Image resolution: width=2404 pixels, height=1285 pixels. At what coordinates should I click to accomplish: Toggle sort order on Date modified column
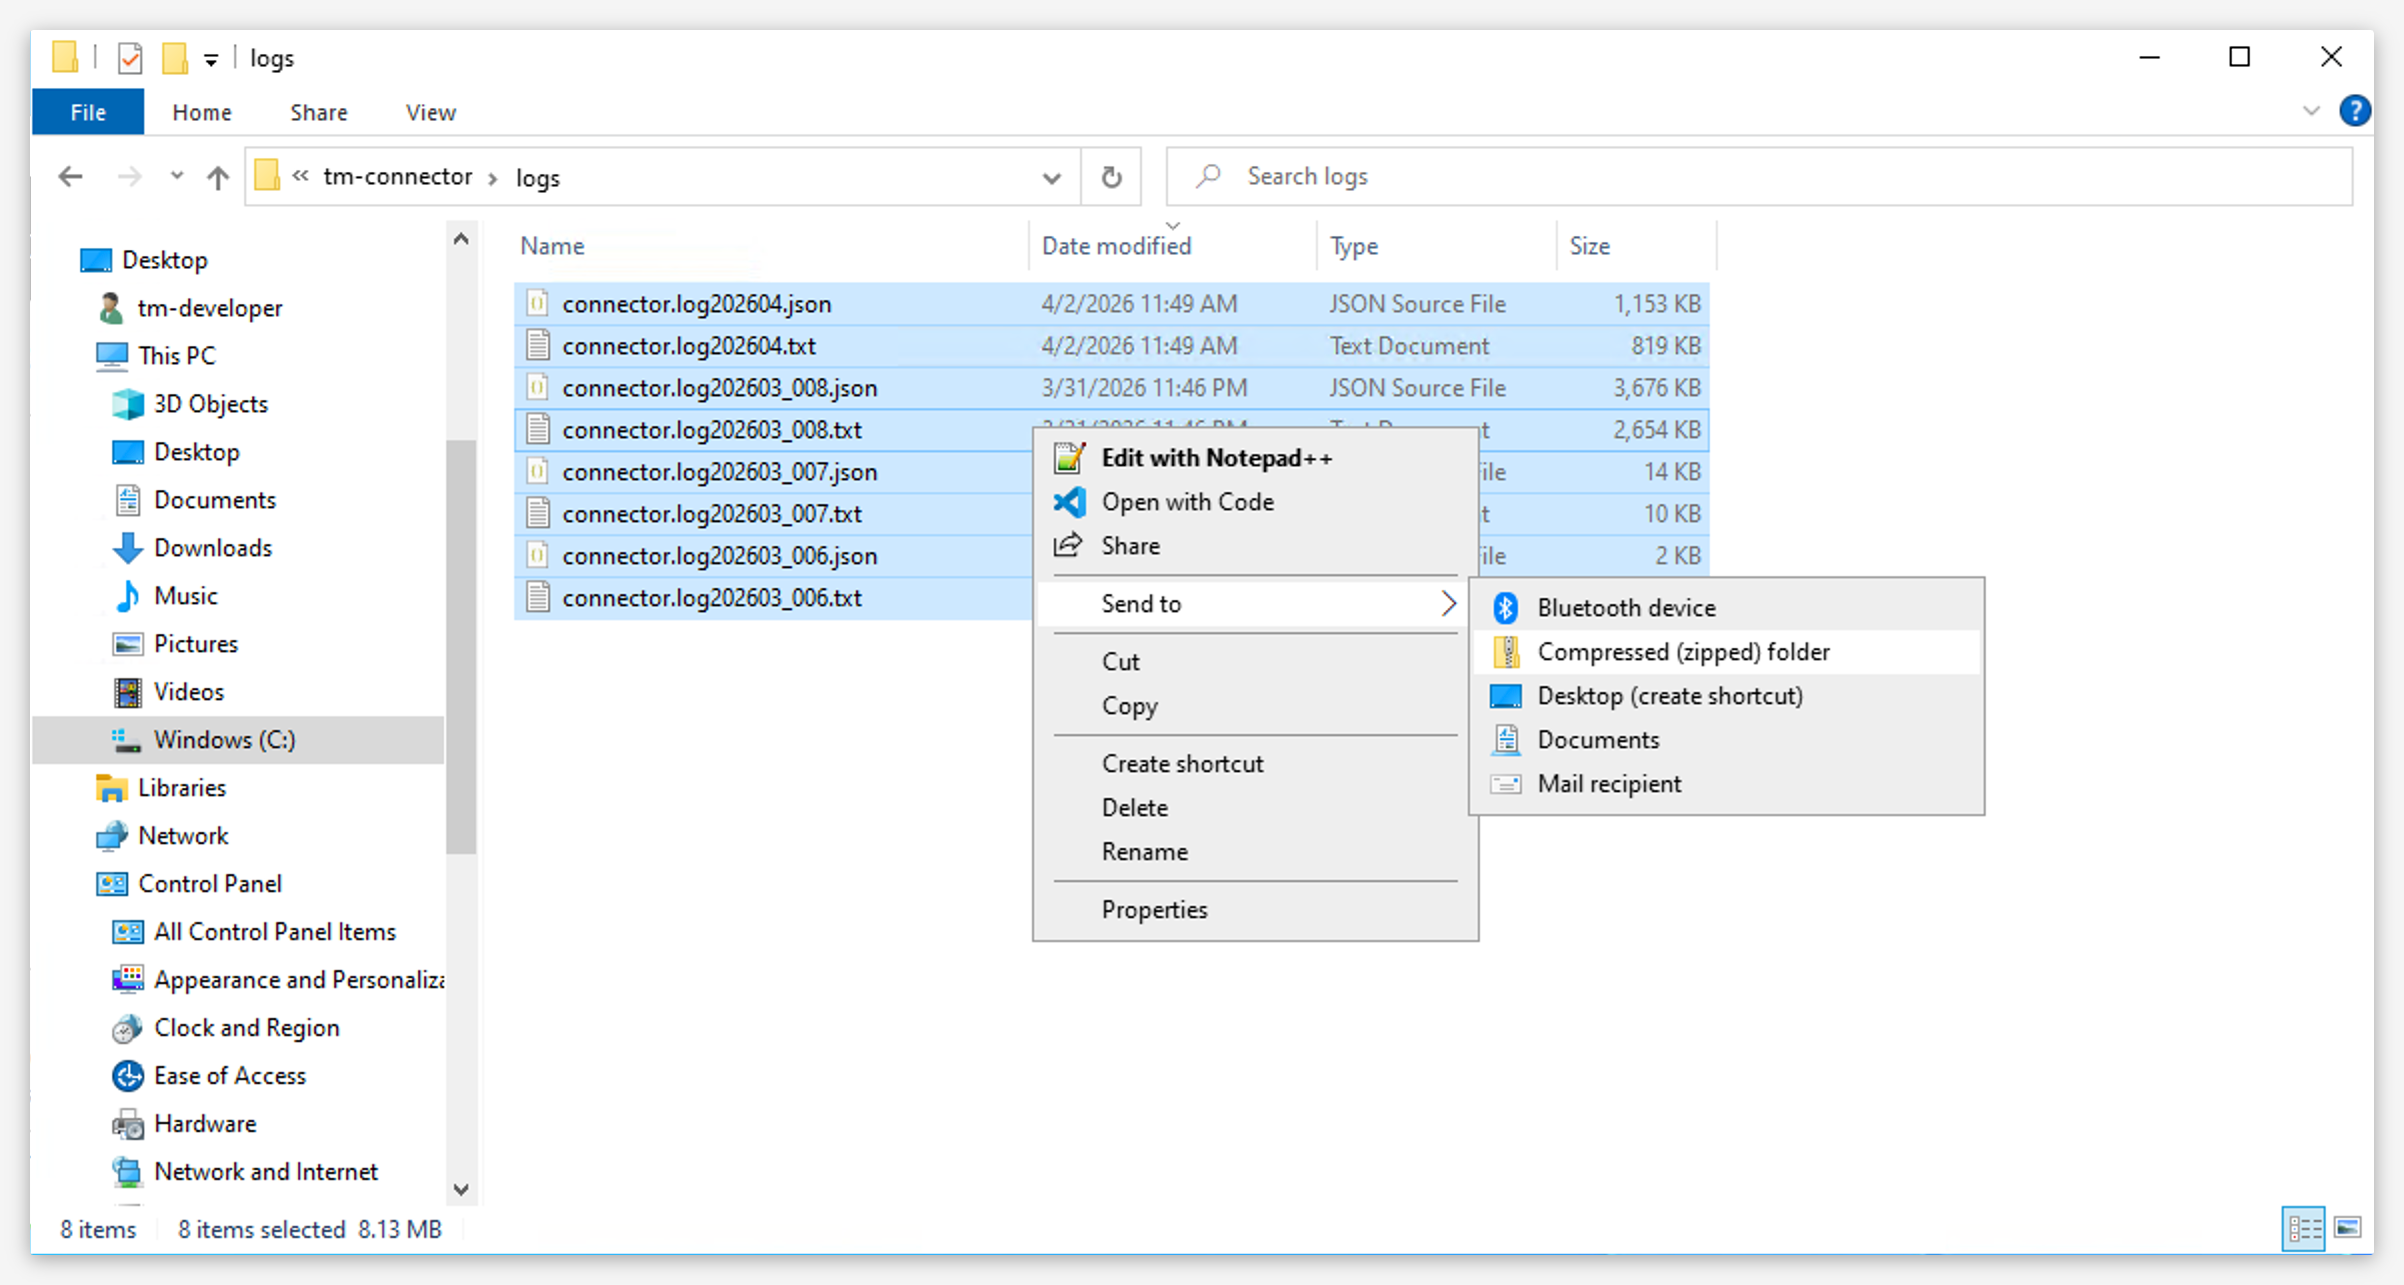point(1115,245)
